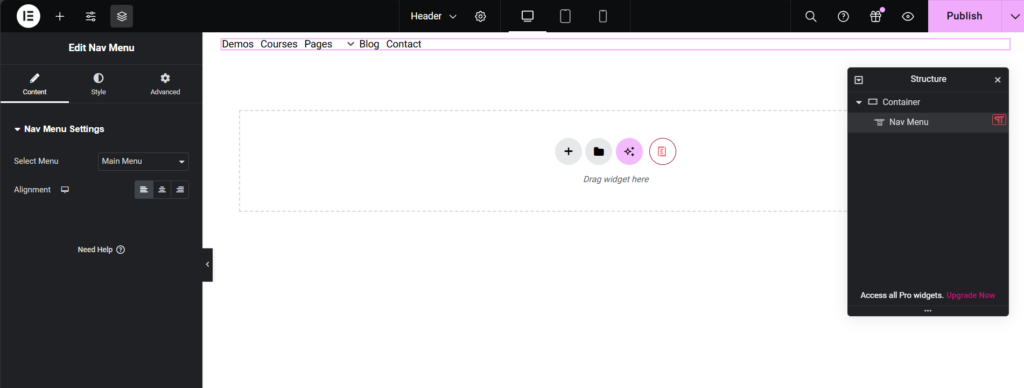The width and height of the screenshot is (1024, 388).
Task: Open the Upgrade Now link
Action: 970,295
